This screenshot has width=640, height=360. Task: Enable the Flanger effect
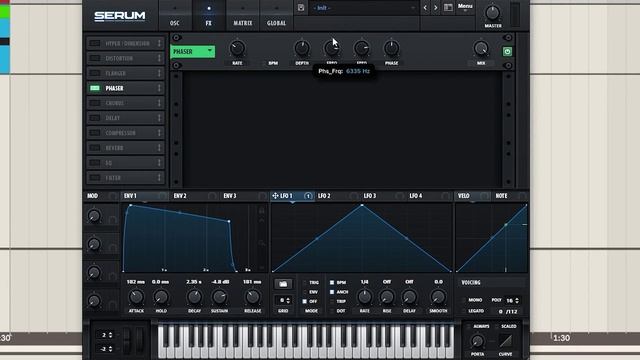(95, 73)
